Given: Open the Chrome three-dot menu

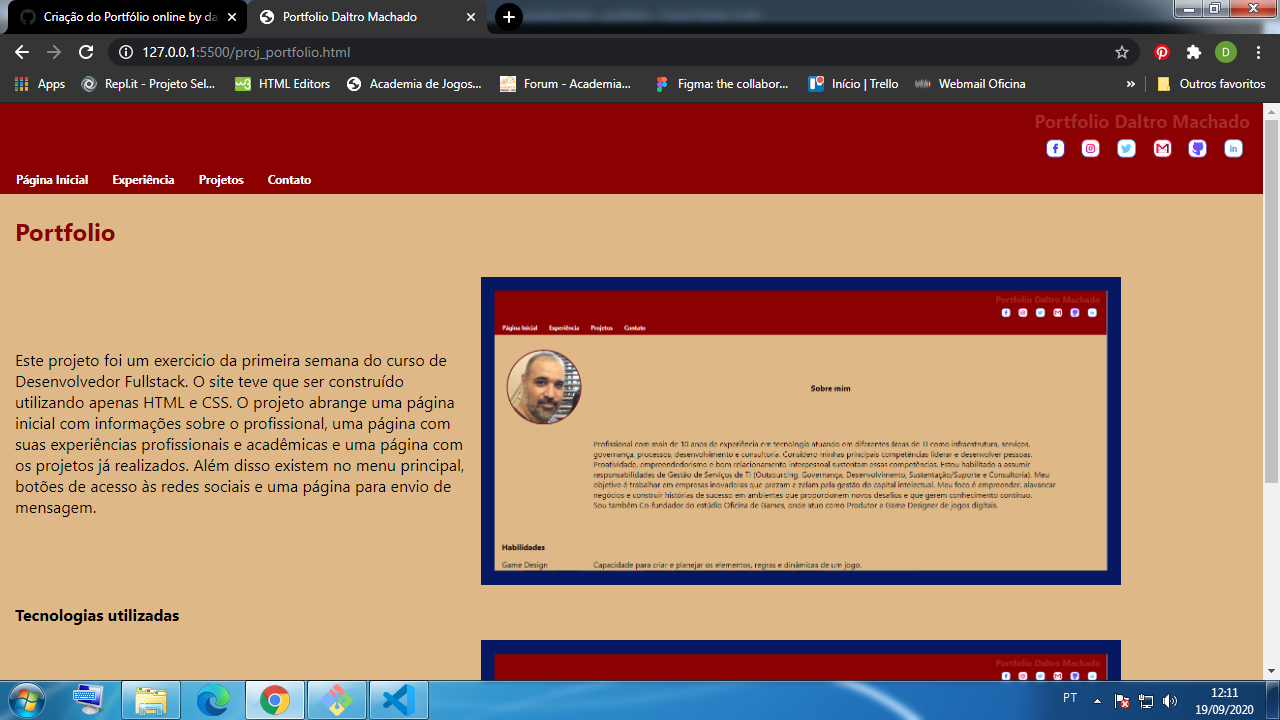Looking at the screenshot, I should pos(1258,52).
